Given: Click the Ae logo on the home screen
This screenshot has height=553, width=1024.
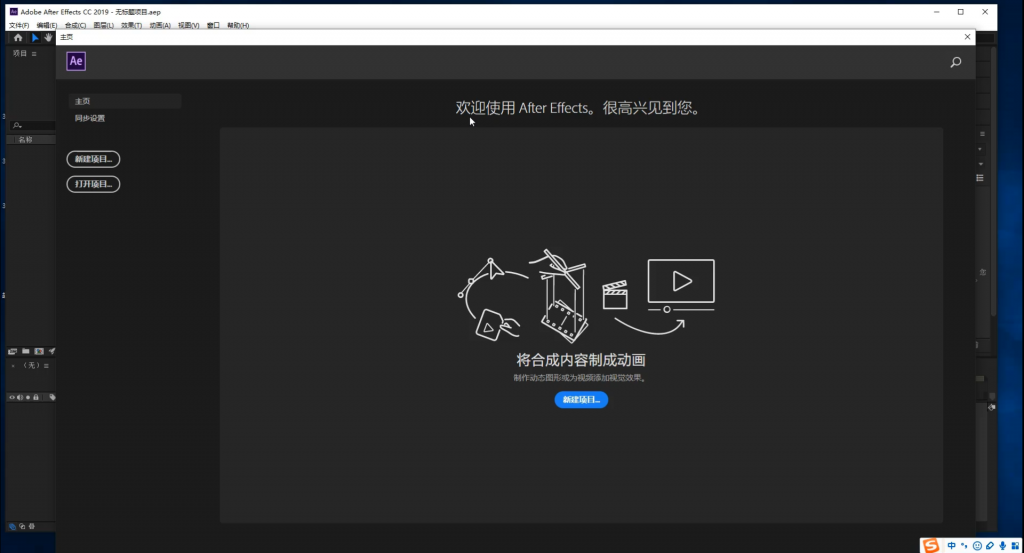Looking at the screenshot, I should coord(76,61).
